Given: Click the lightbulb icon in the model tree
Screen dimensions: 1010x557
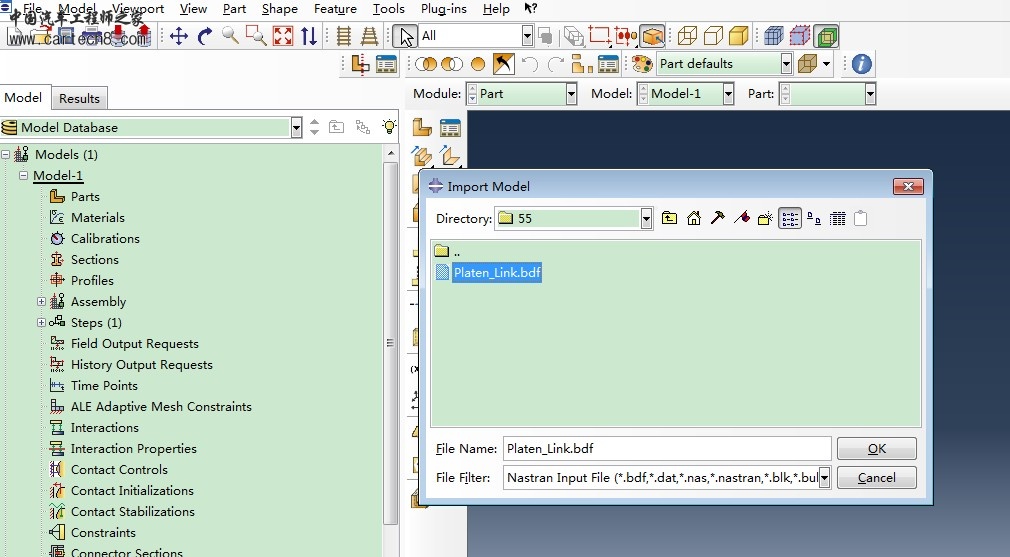Looking at the screenshot, I should tap(389, 127).
